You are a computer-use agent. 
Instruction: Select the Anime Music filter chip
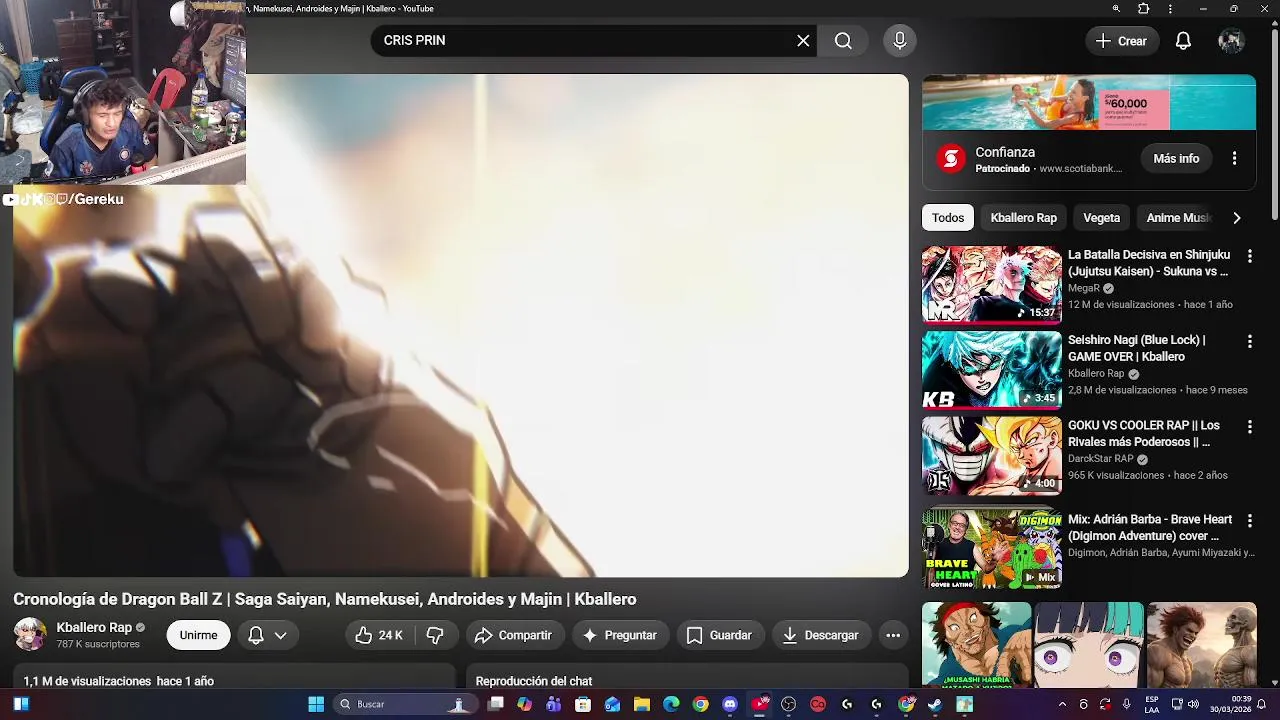1178,218
